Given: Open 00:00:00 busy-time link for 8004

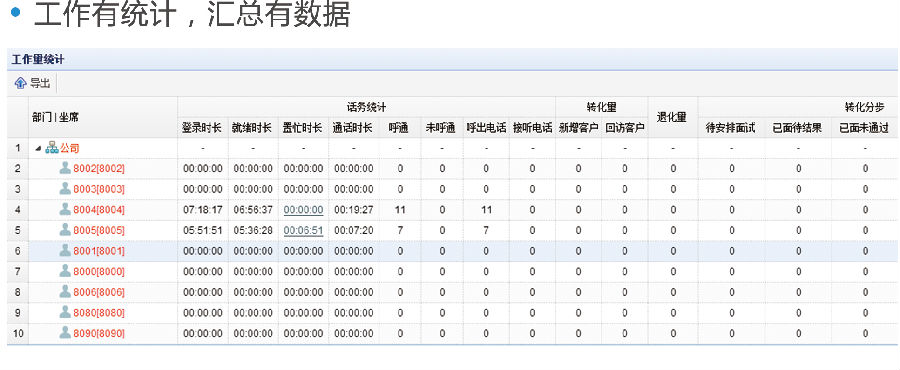Looking at the screenshot, I should (x=304, y=210).
